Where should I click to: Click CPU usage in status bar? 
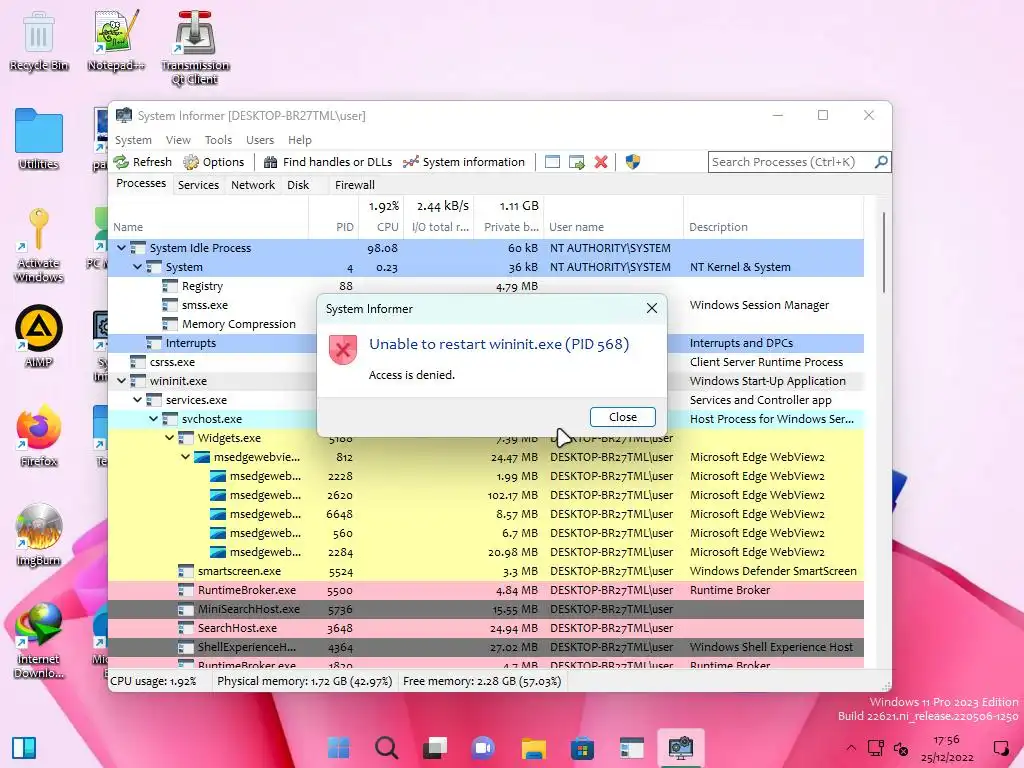pyautogui.click(x=153, y=680)
